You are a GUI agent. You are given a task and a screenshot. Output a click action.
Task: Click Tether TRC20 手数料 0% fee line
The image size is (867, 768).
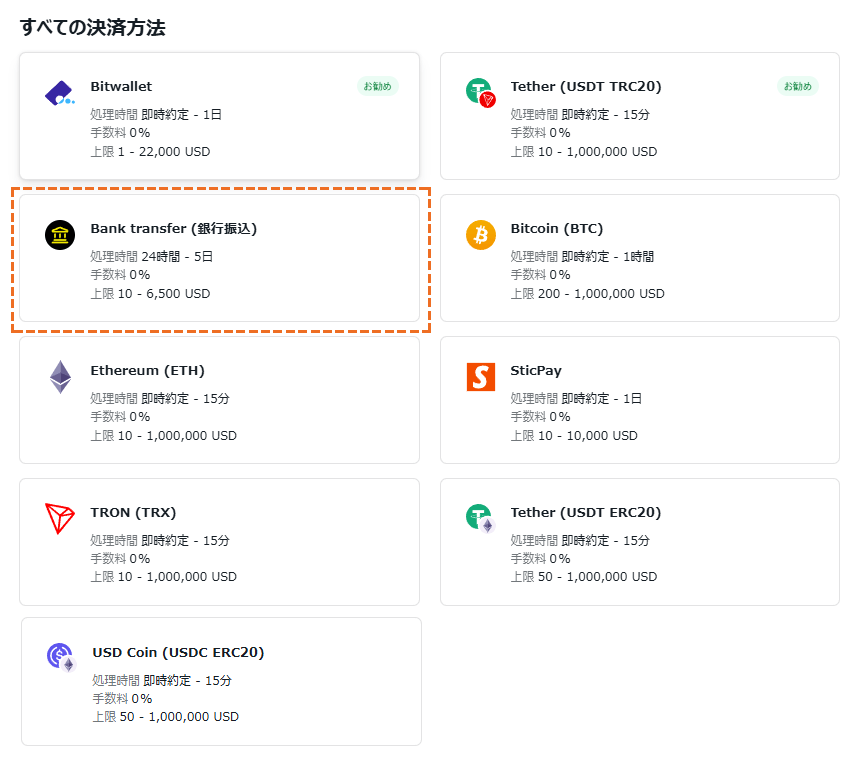click(540, 133)
